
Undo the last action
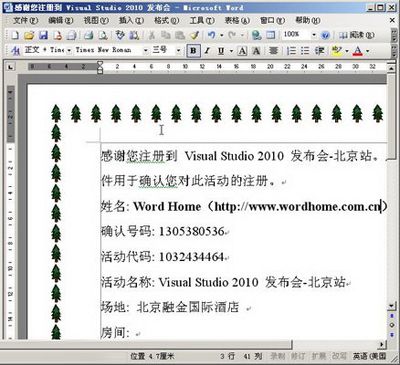[211, 35]
